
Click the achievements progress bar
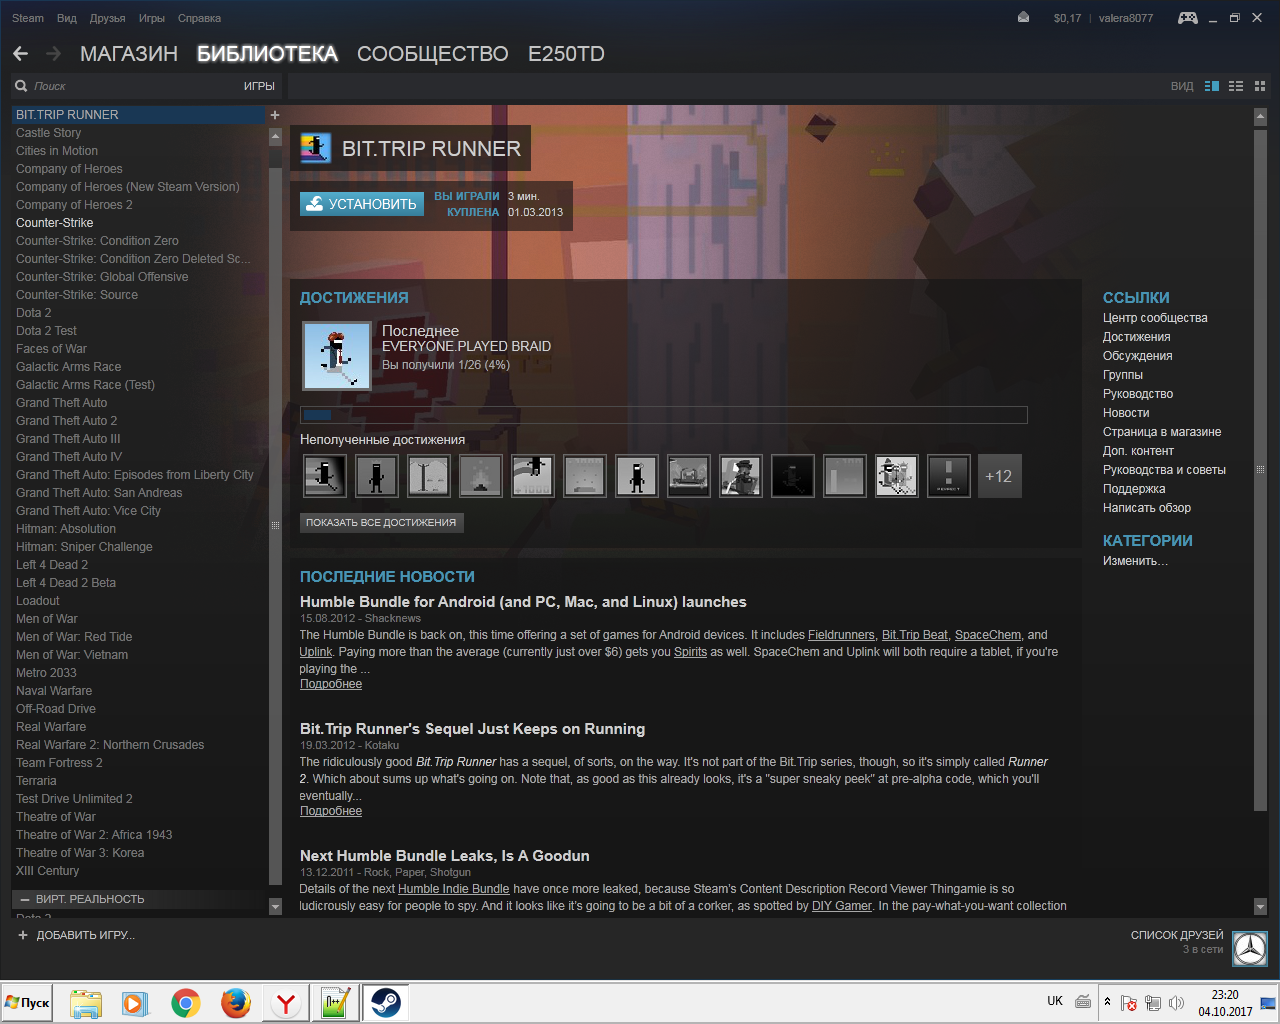click(x=663, y=415)
